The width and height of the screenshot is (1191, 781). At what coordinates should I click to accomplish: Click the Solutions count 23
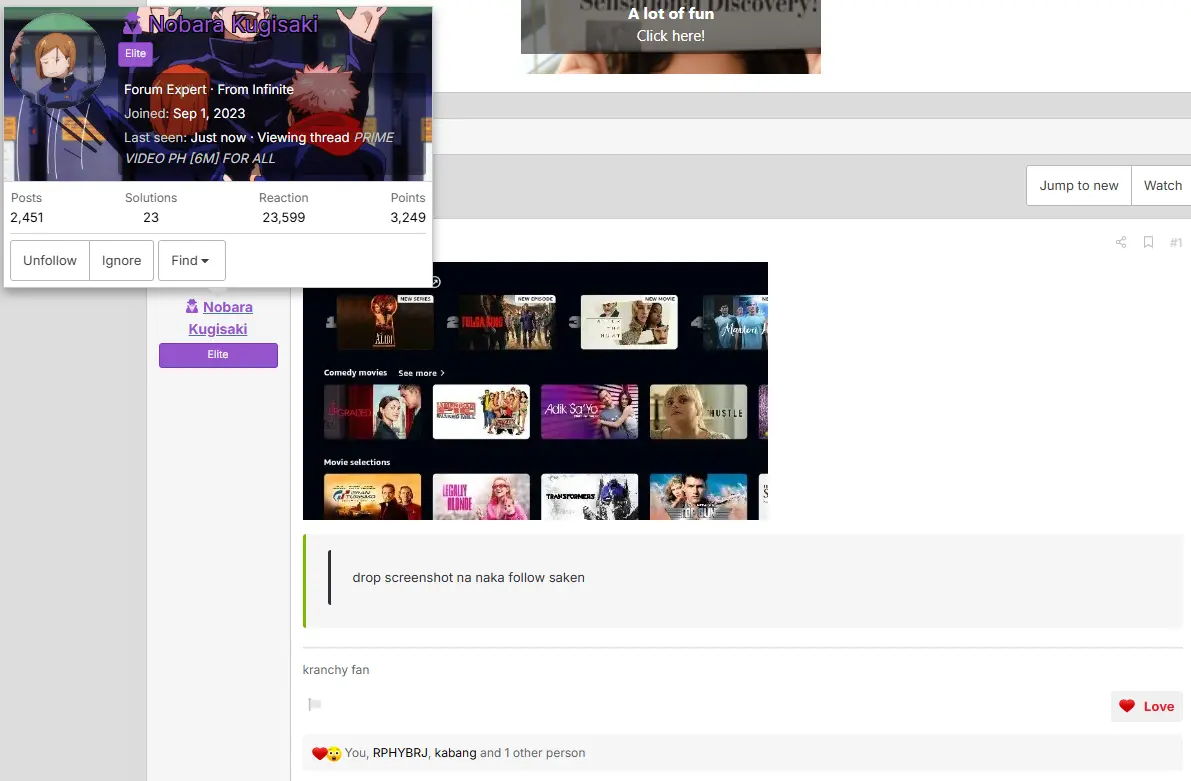151,217
